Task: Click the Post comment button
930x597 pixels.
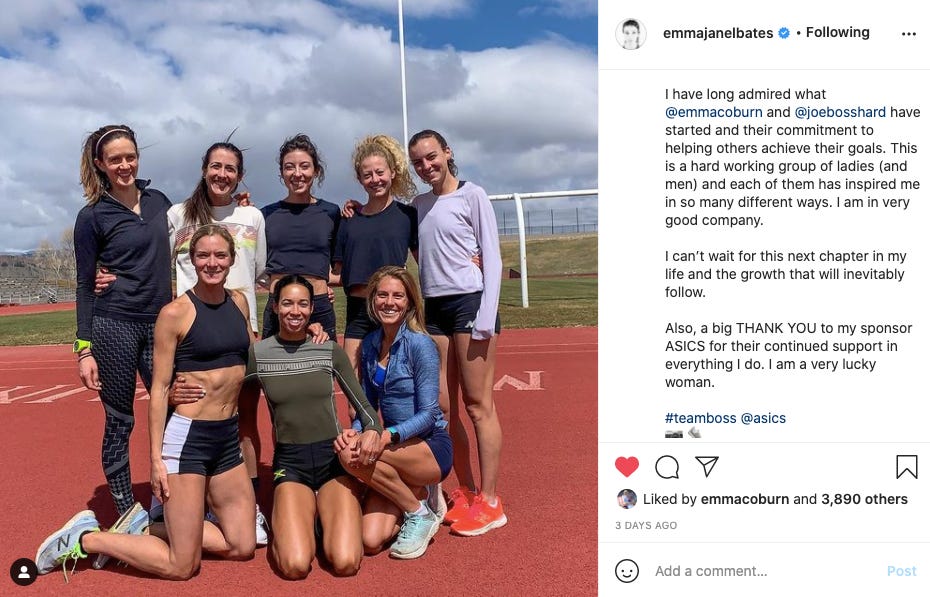Action: (902, 571)
